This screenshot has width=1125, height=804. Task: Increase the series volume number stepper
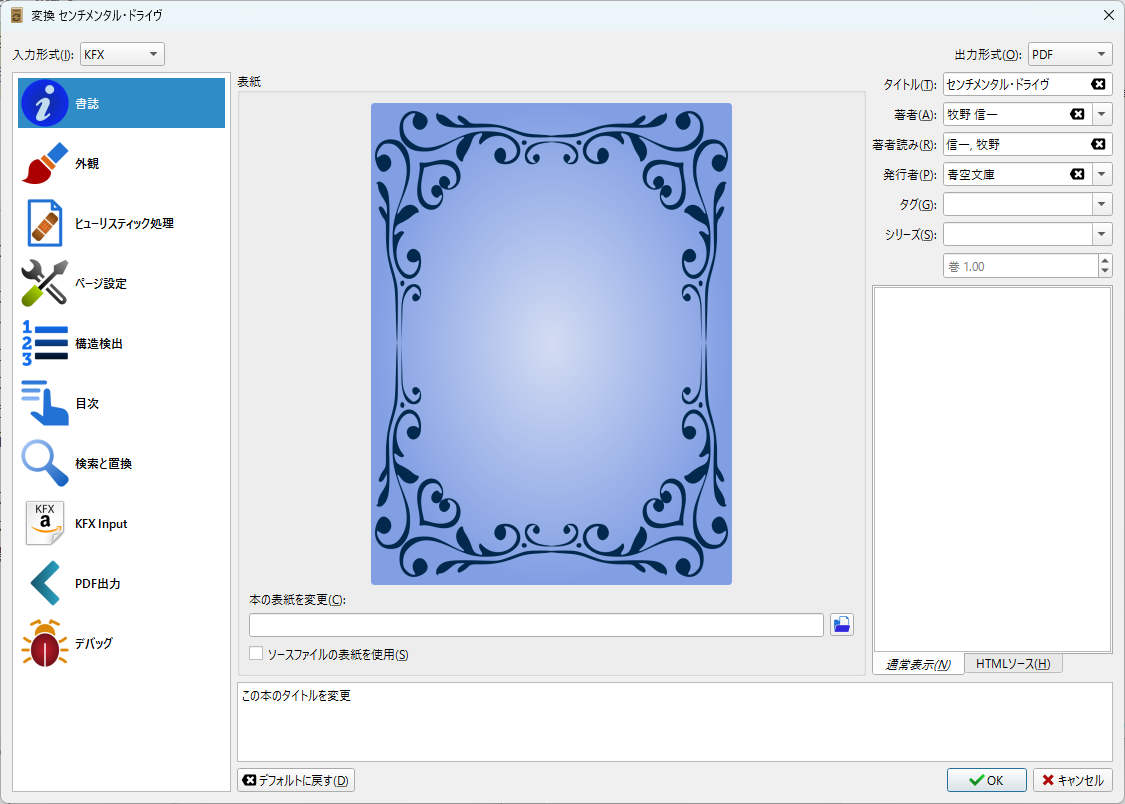click(x=1104, y=261)
